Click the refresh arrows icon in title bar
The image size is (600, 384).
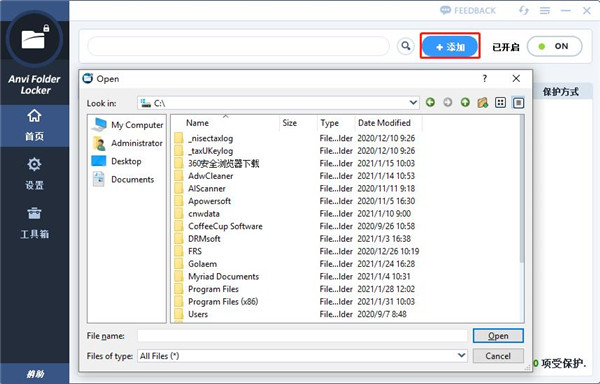tap(523, 10)
